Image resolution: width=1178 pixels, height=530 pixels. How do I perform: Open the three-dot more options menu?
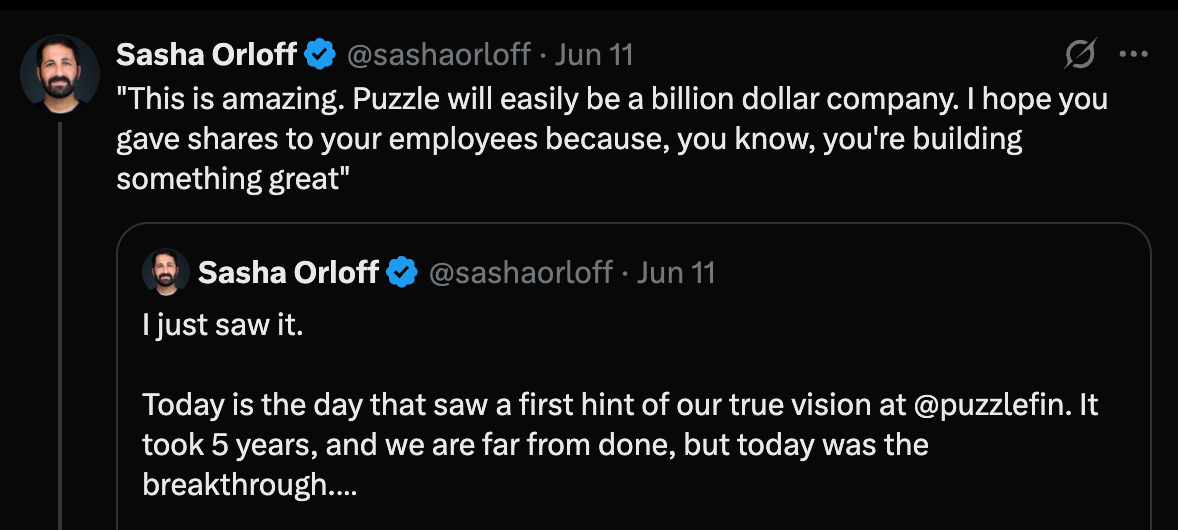click(x=1133, y=54)
